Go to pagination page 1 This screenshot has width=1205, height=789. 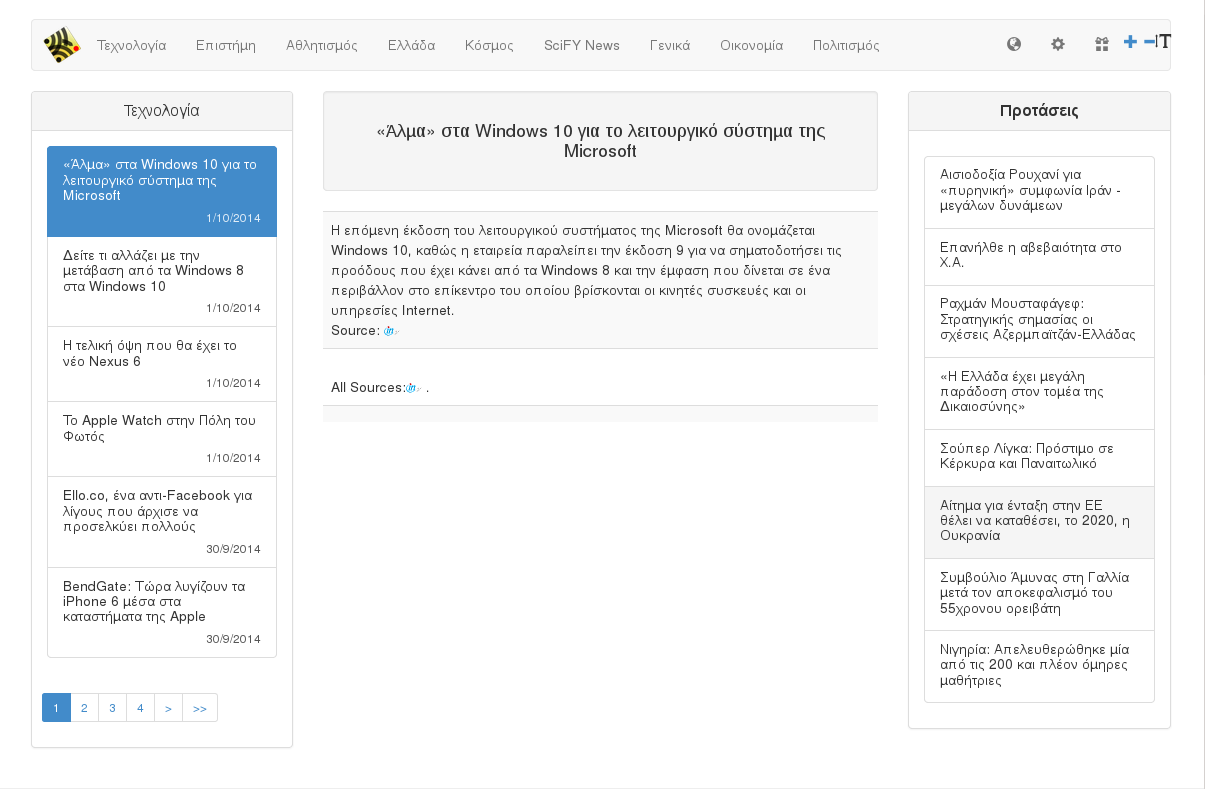tap(56, 708)
